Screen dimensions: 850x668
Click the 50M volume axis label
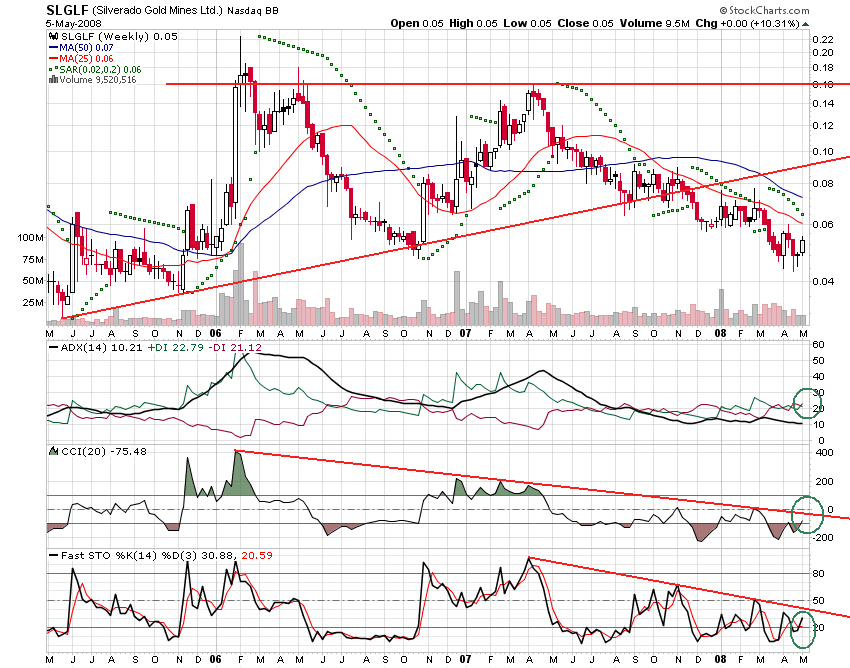33,281
